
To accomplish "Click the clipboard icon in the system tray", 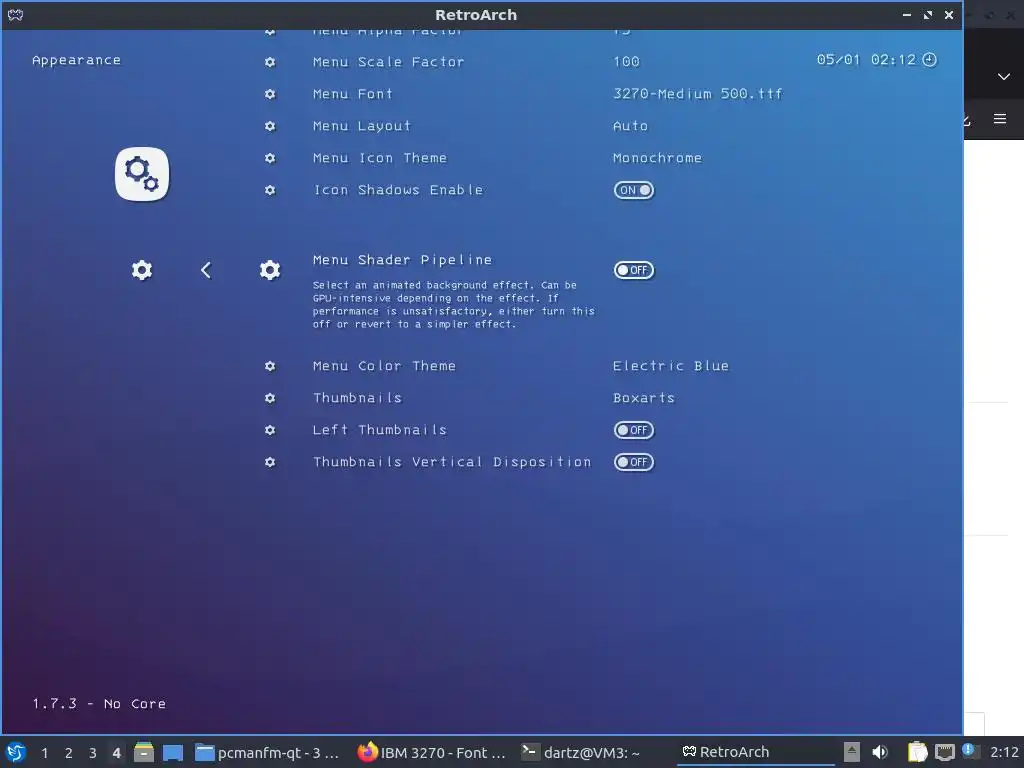I will click(x=917, y=752).
